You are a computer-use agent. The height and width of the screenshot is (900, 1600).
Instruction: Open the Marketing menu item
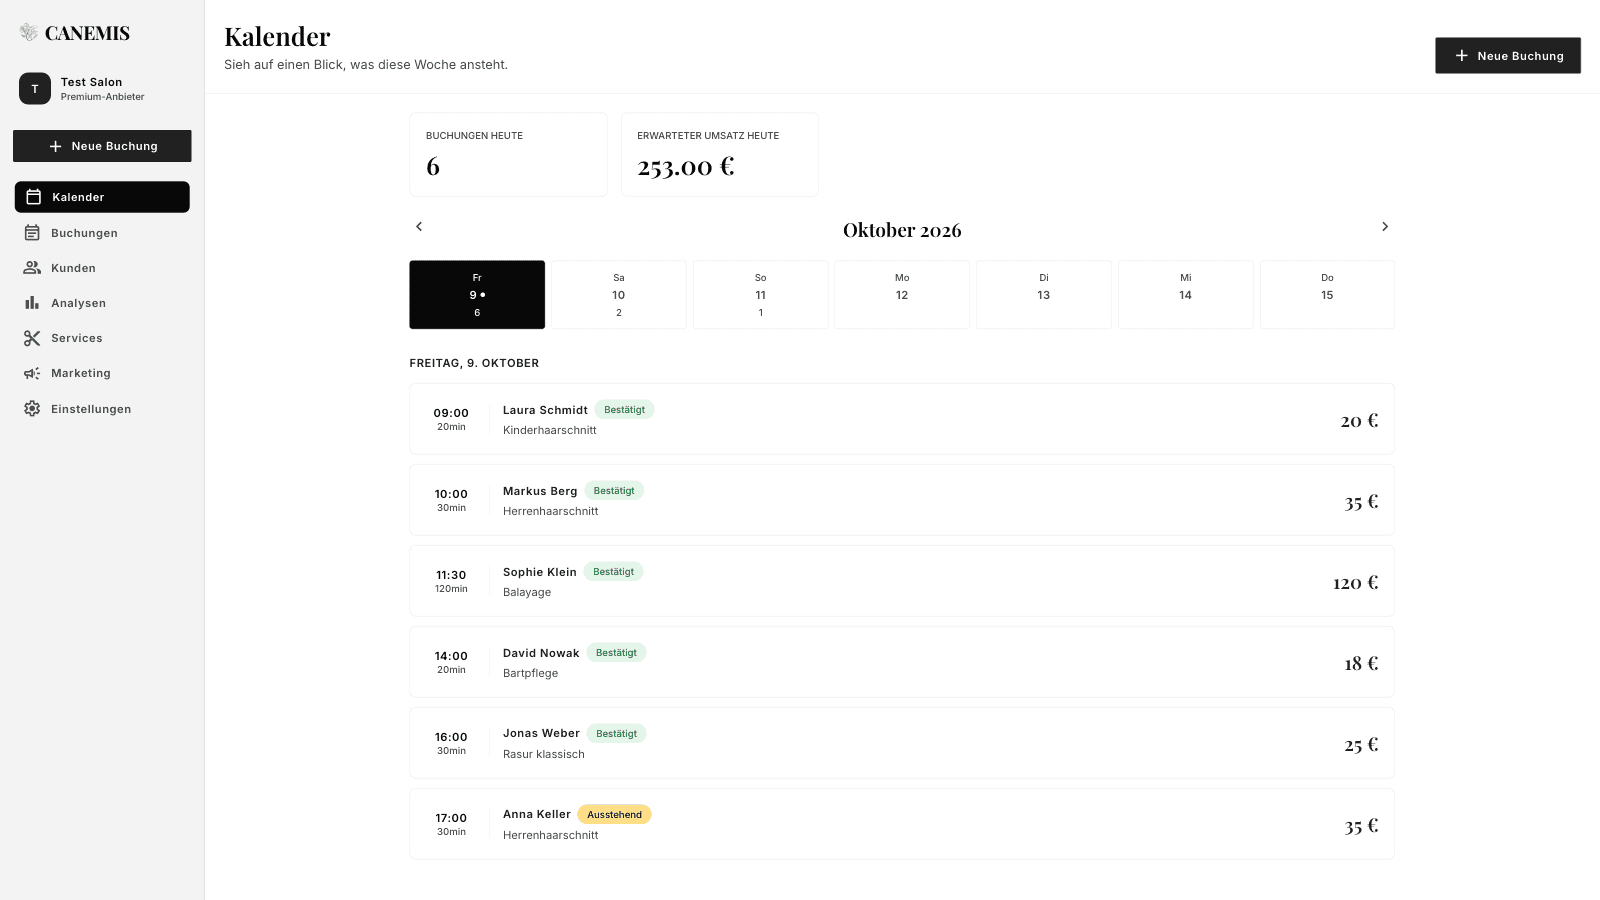(102, 373)
